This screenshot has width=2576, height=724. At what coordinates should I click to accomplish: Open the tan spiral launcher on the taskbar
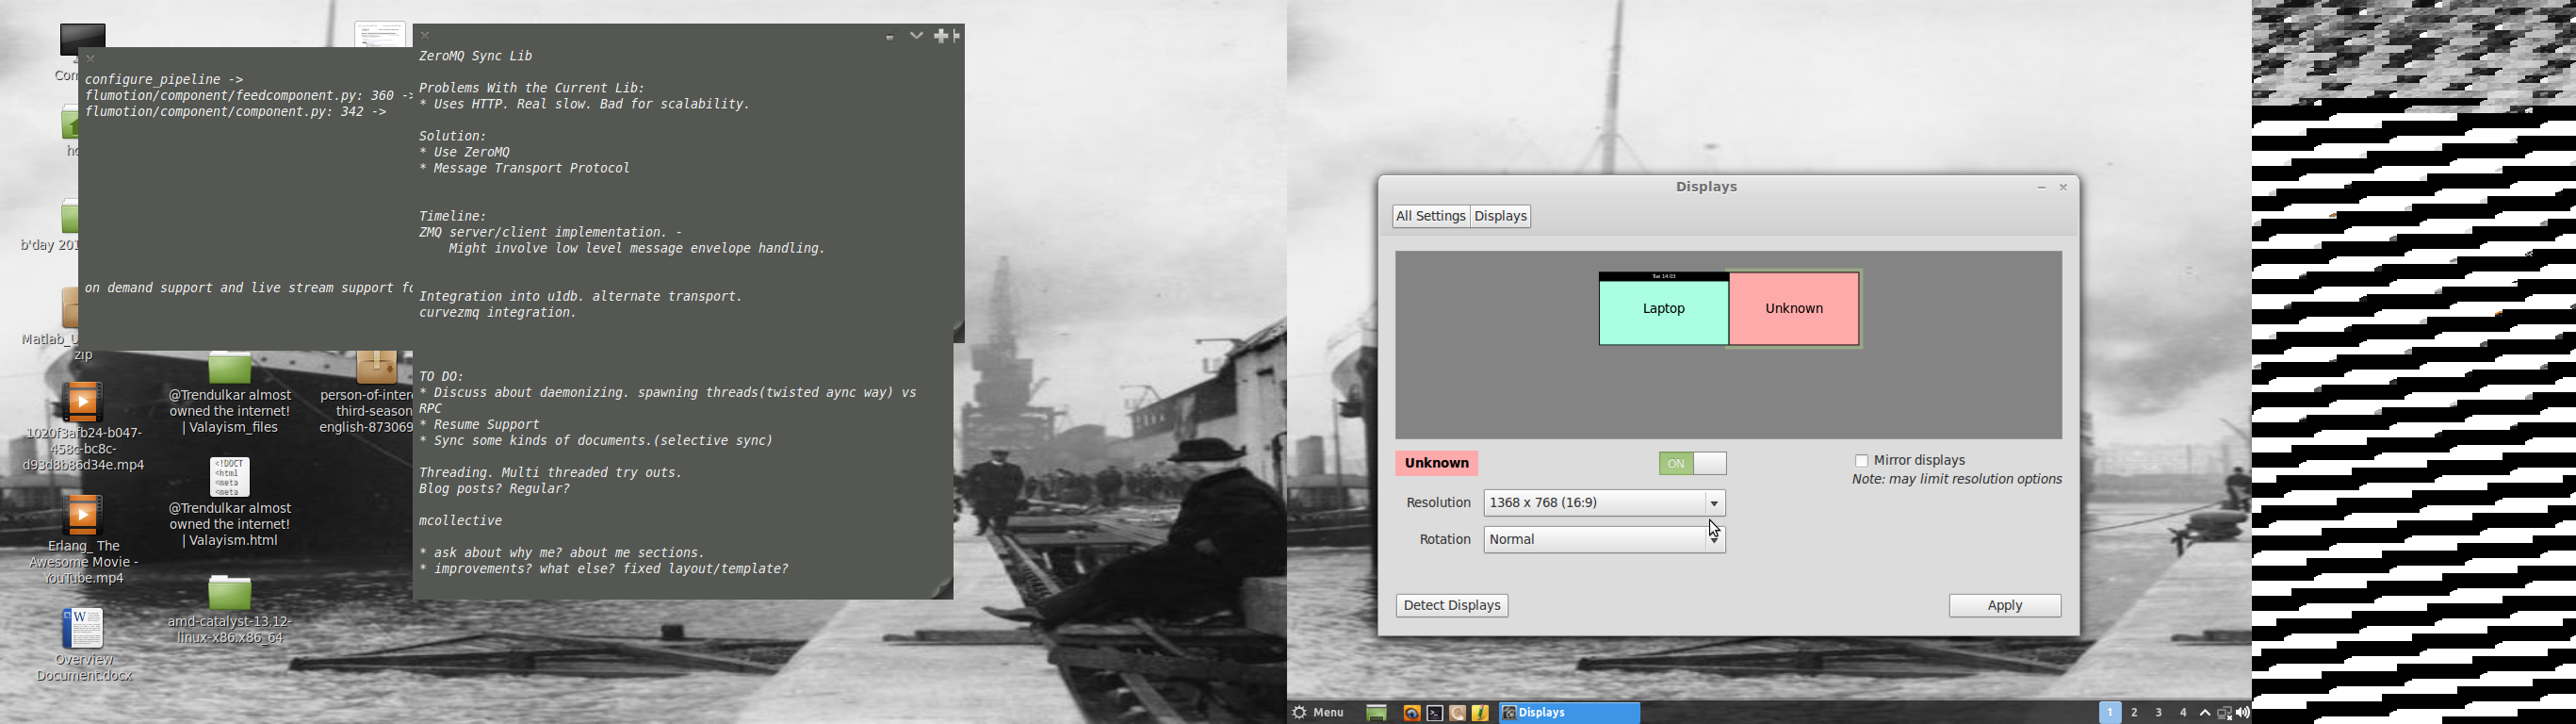click(x=1457, y=713)
